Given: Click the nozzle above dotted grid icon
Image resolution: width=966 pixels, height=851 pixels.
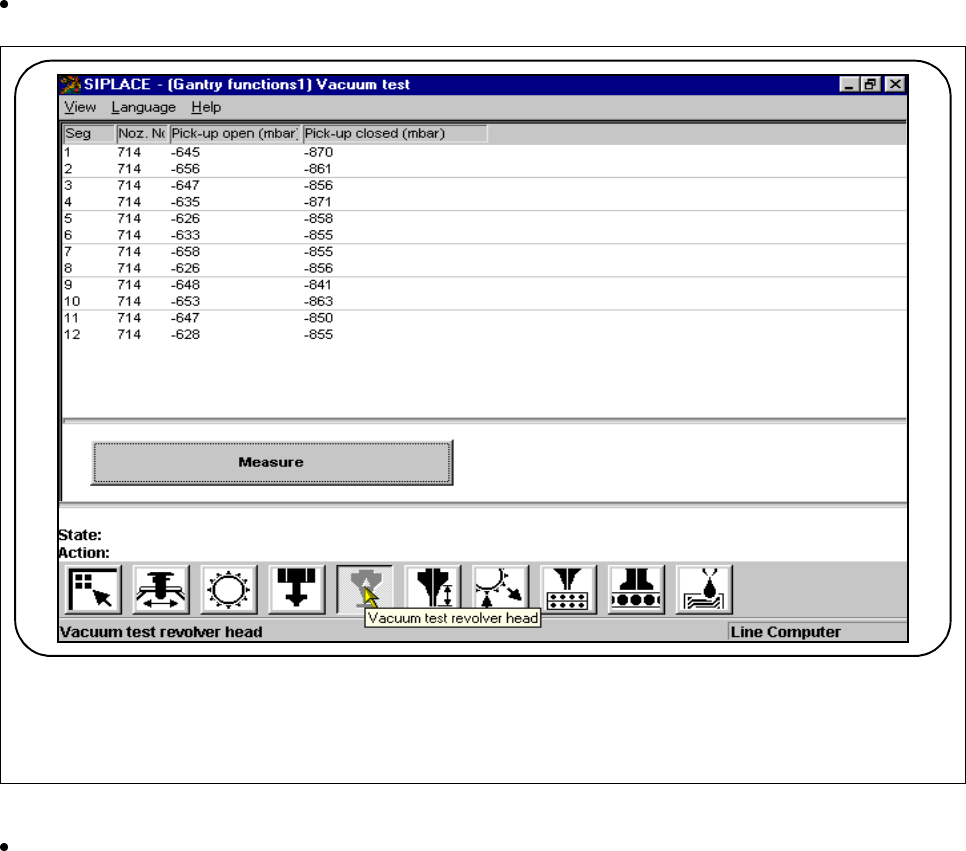Looking at the screenshot, I should 568,590.
